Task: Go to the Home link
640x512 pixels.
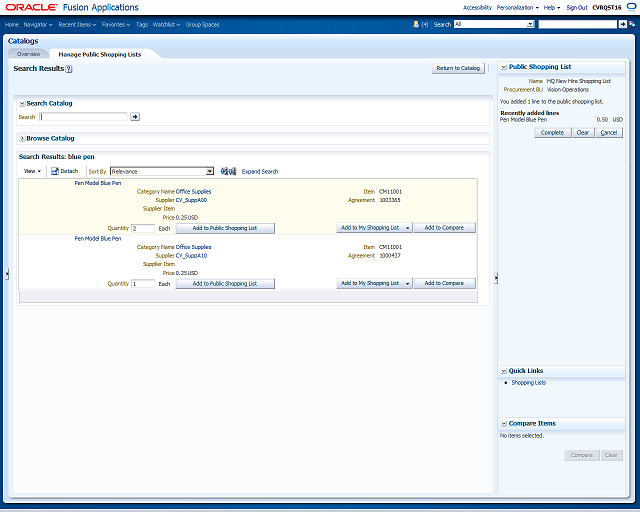Action: [x=12, y=24]
